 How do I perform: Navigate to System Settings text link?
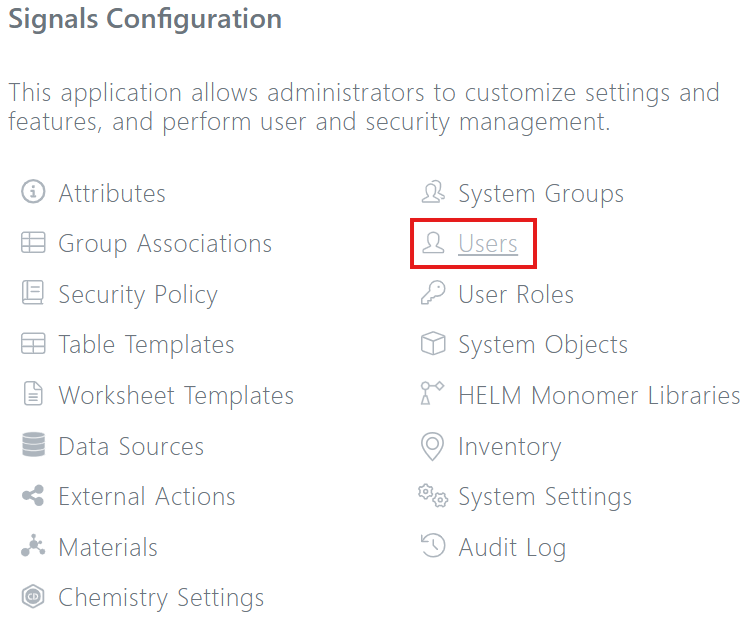point(545,496)
